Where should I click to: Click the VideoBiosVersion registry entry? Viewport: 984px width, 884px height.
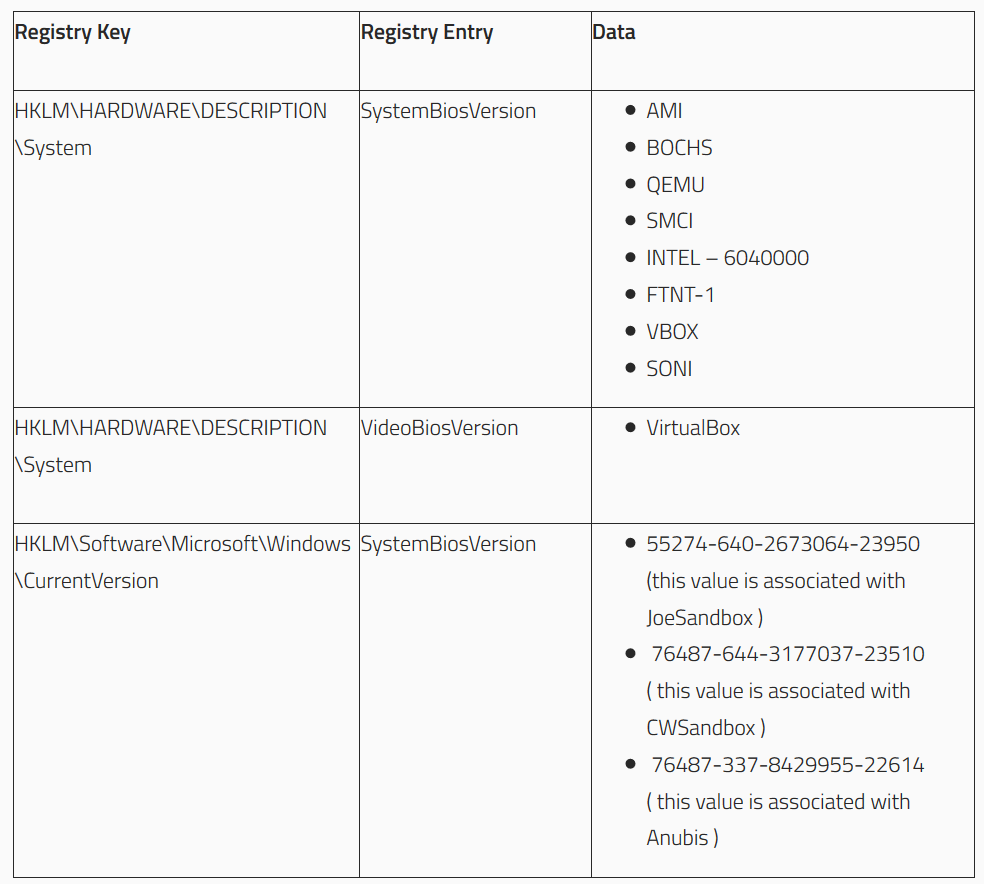coord(439,428)
